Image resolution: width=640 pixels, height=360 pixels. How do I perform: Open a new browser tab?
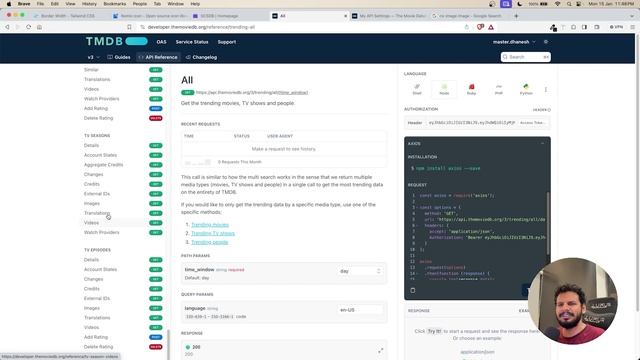[516, 16]
